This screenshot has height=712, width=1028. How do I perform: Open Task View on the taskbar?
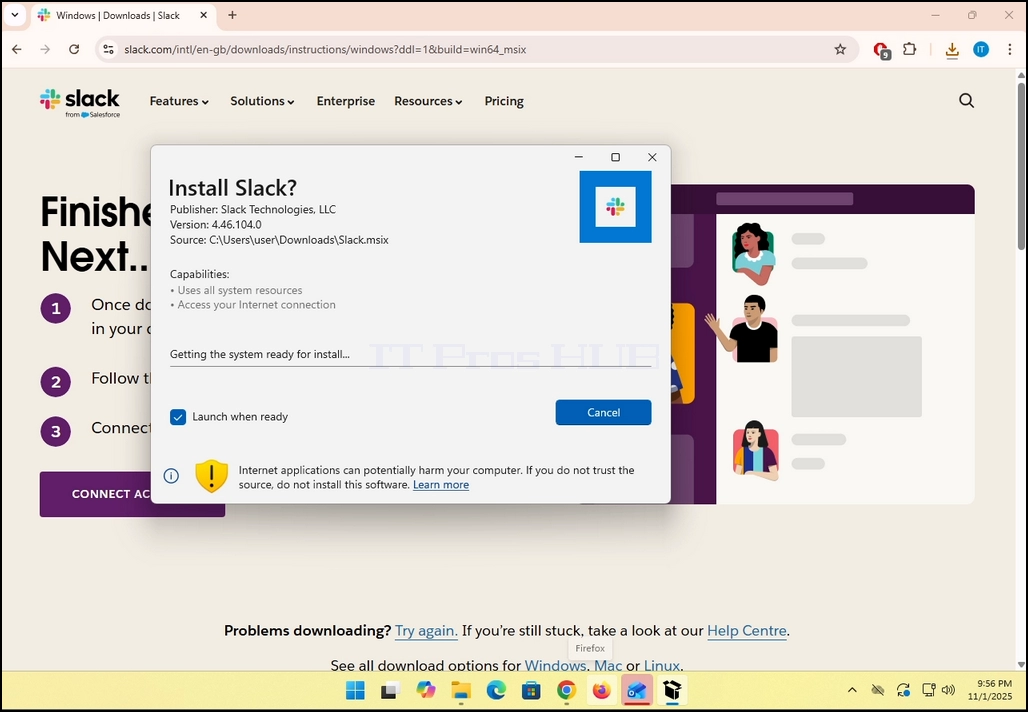tap(390, 690)
